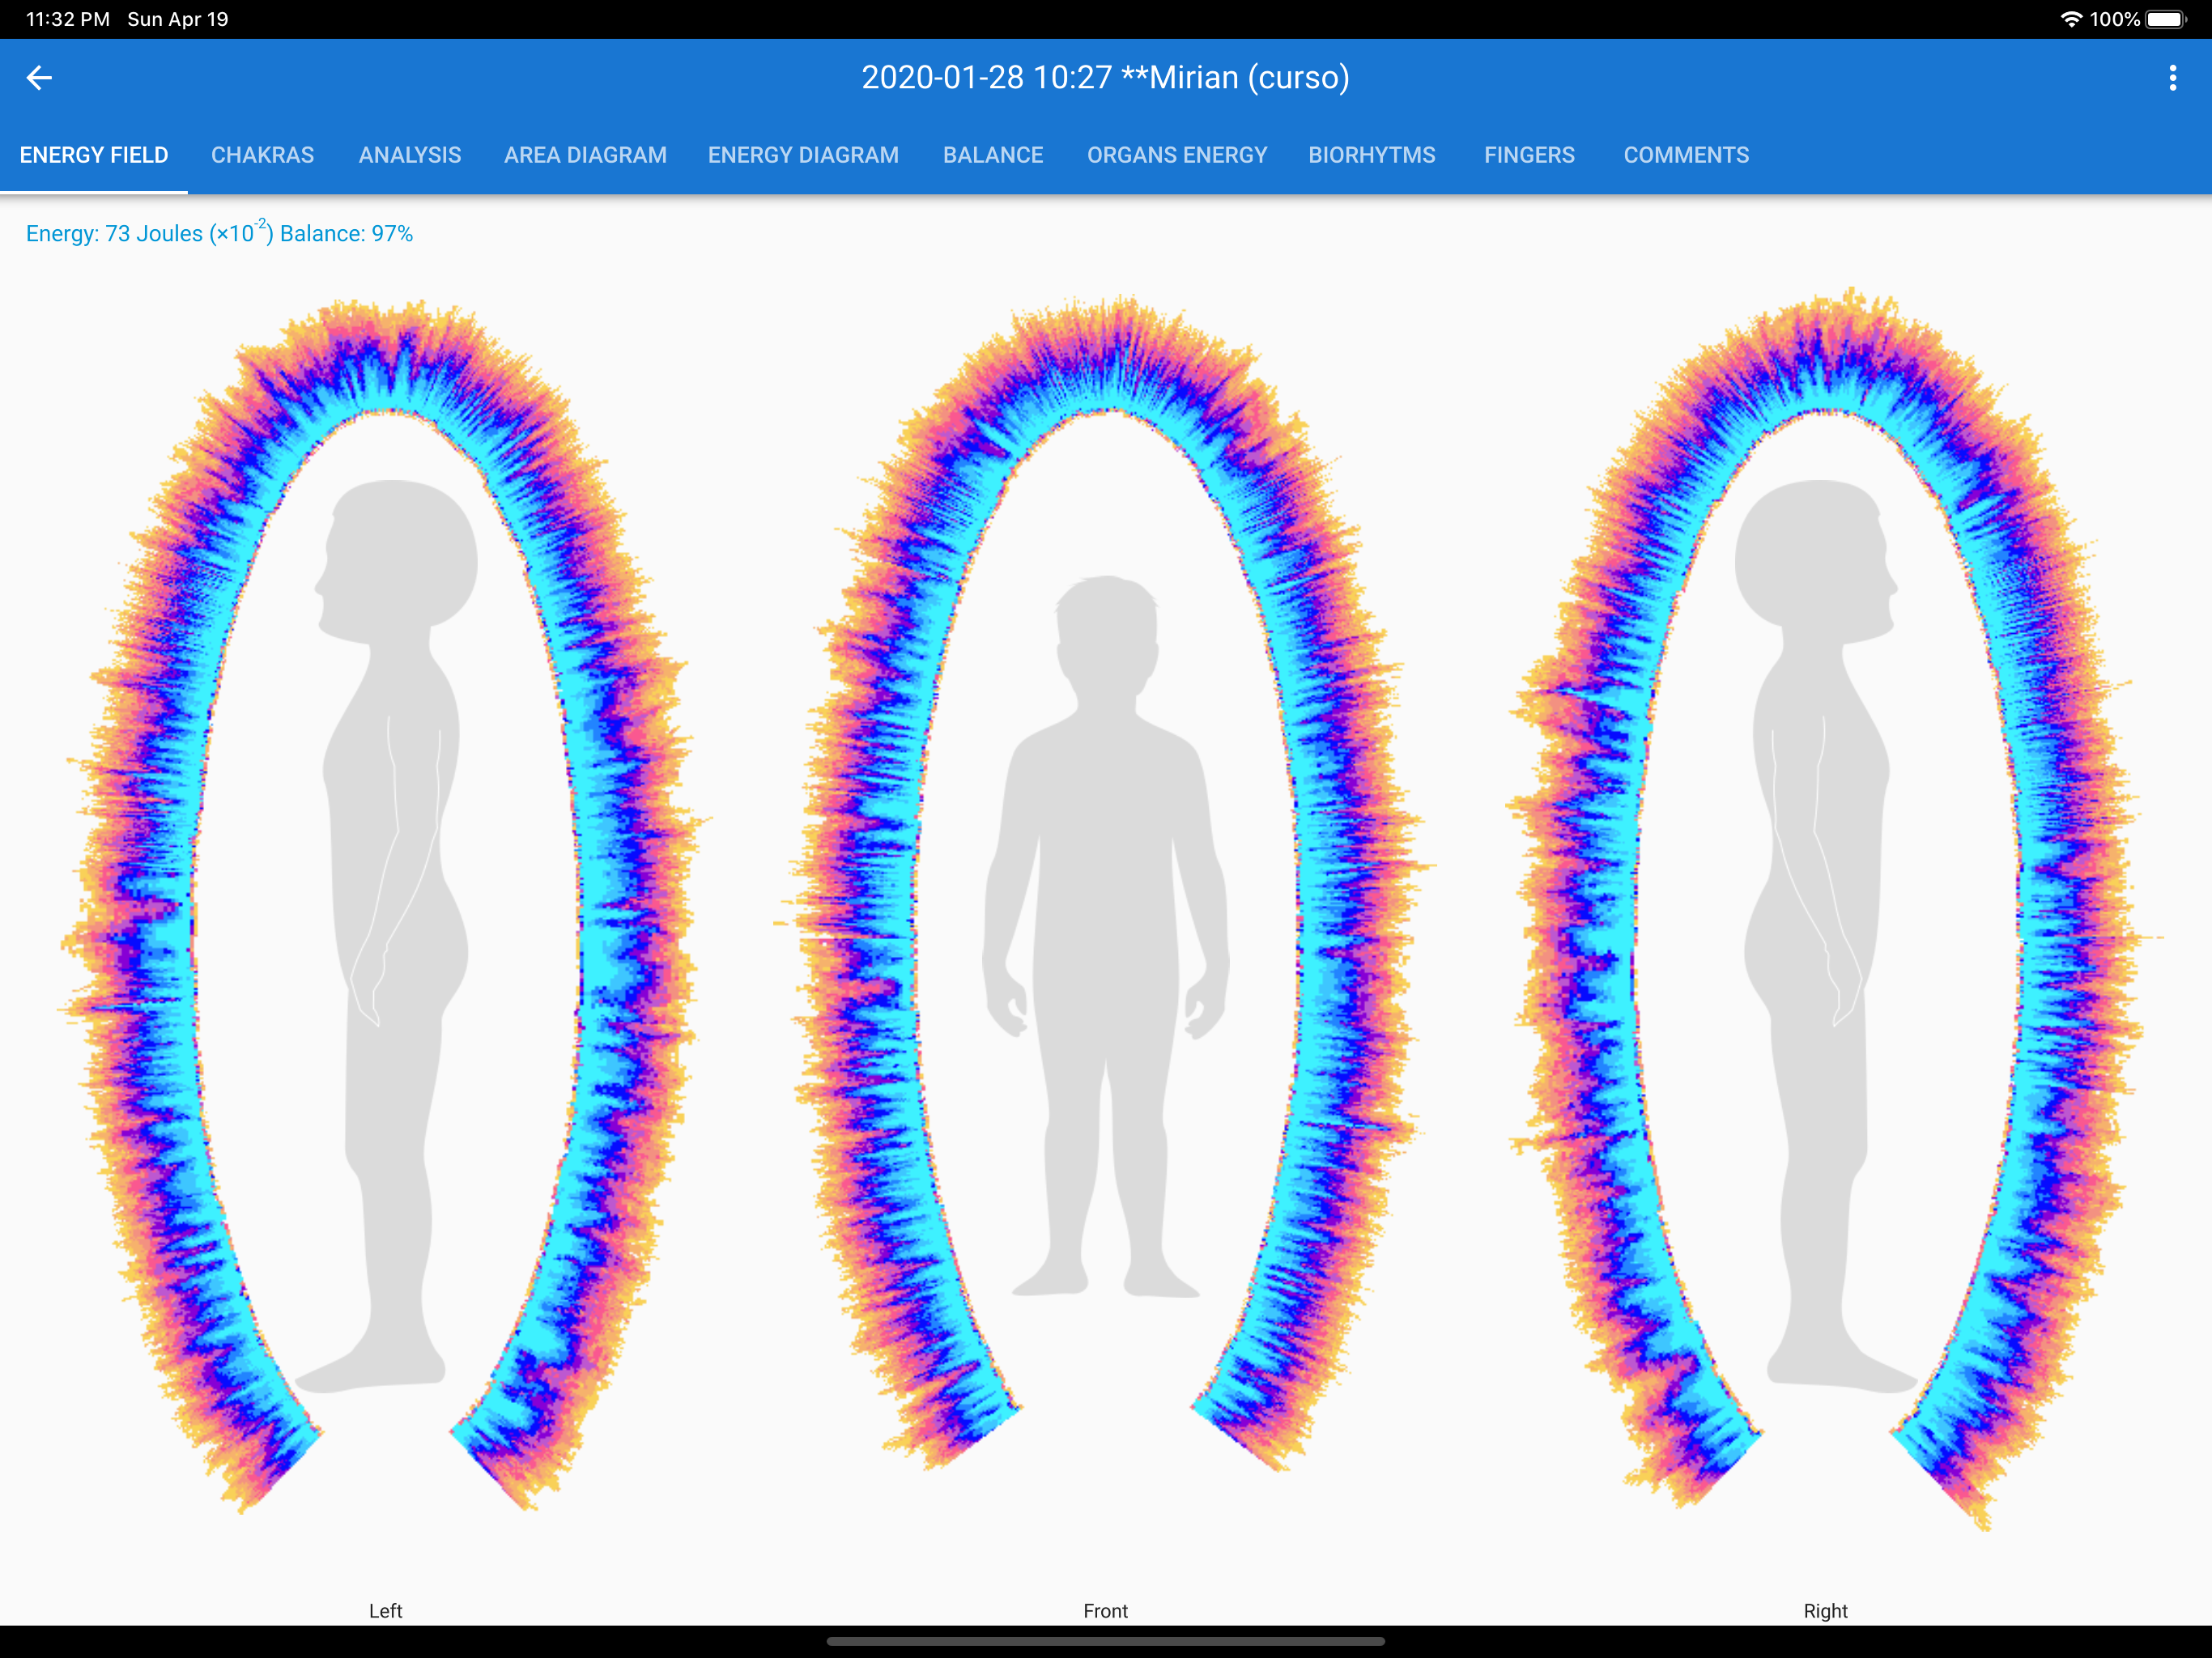Show the ENERGY DIAGRAM tab
Image resolution: width=2212 pixels, height=1658 pixels.
pos(803,155)
